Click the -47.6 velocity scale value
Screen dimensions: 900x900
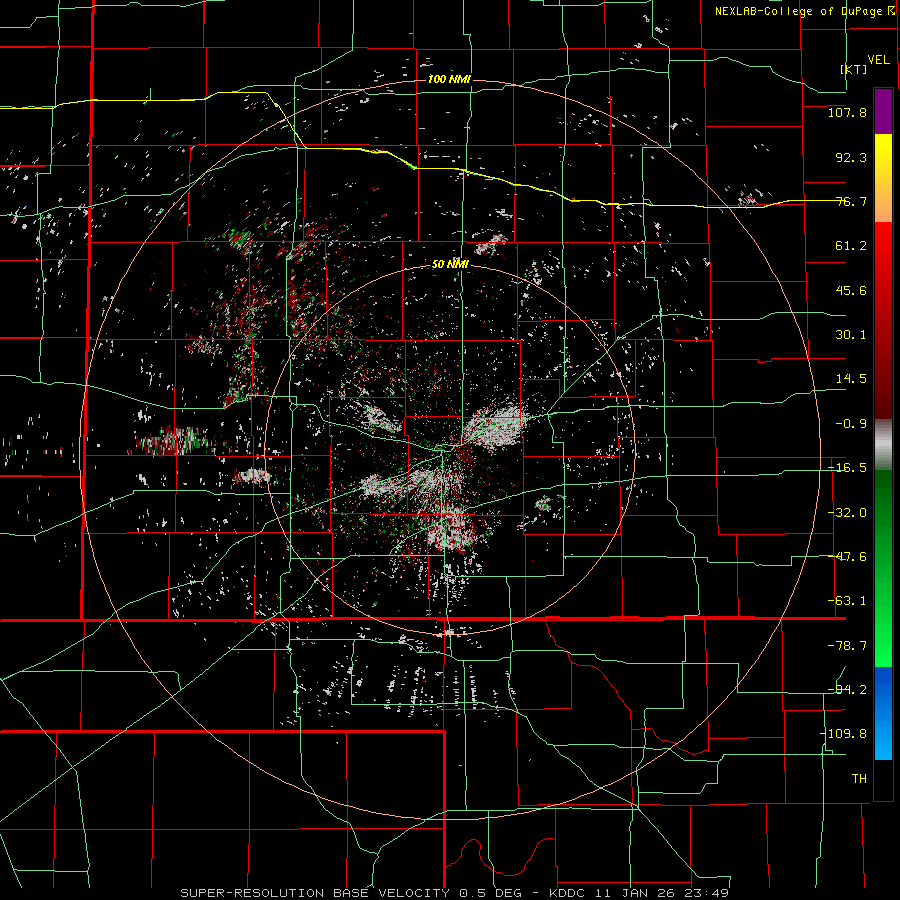click(x=847, y=557)
